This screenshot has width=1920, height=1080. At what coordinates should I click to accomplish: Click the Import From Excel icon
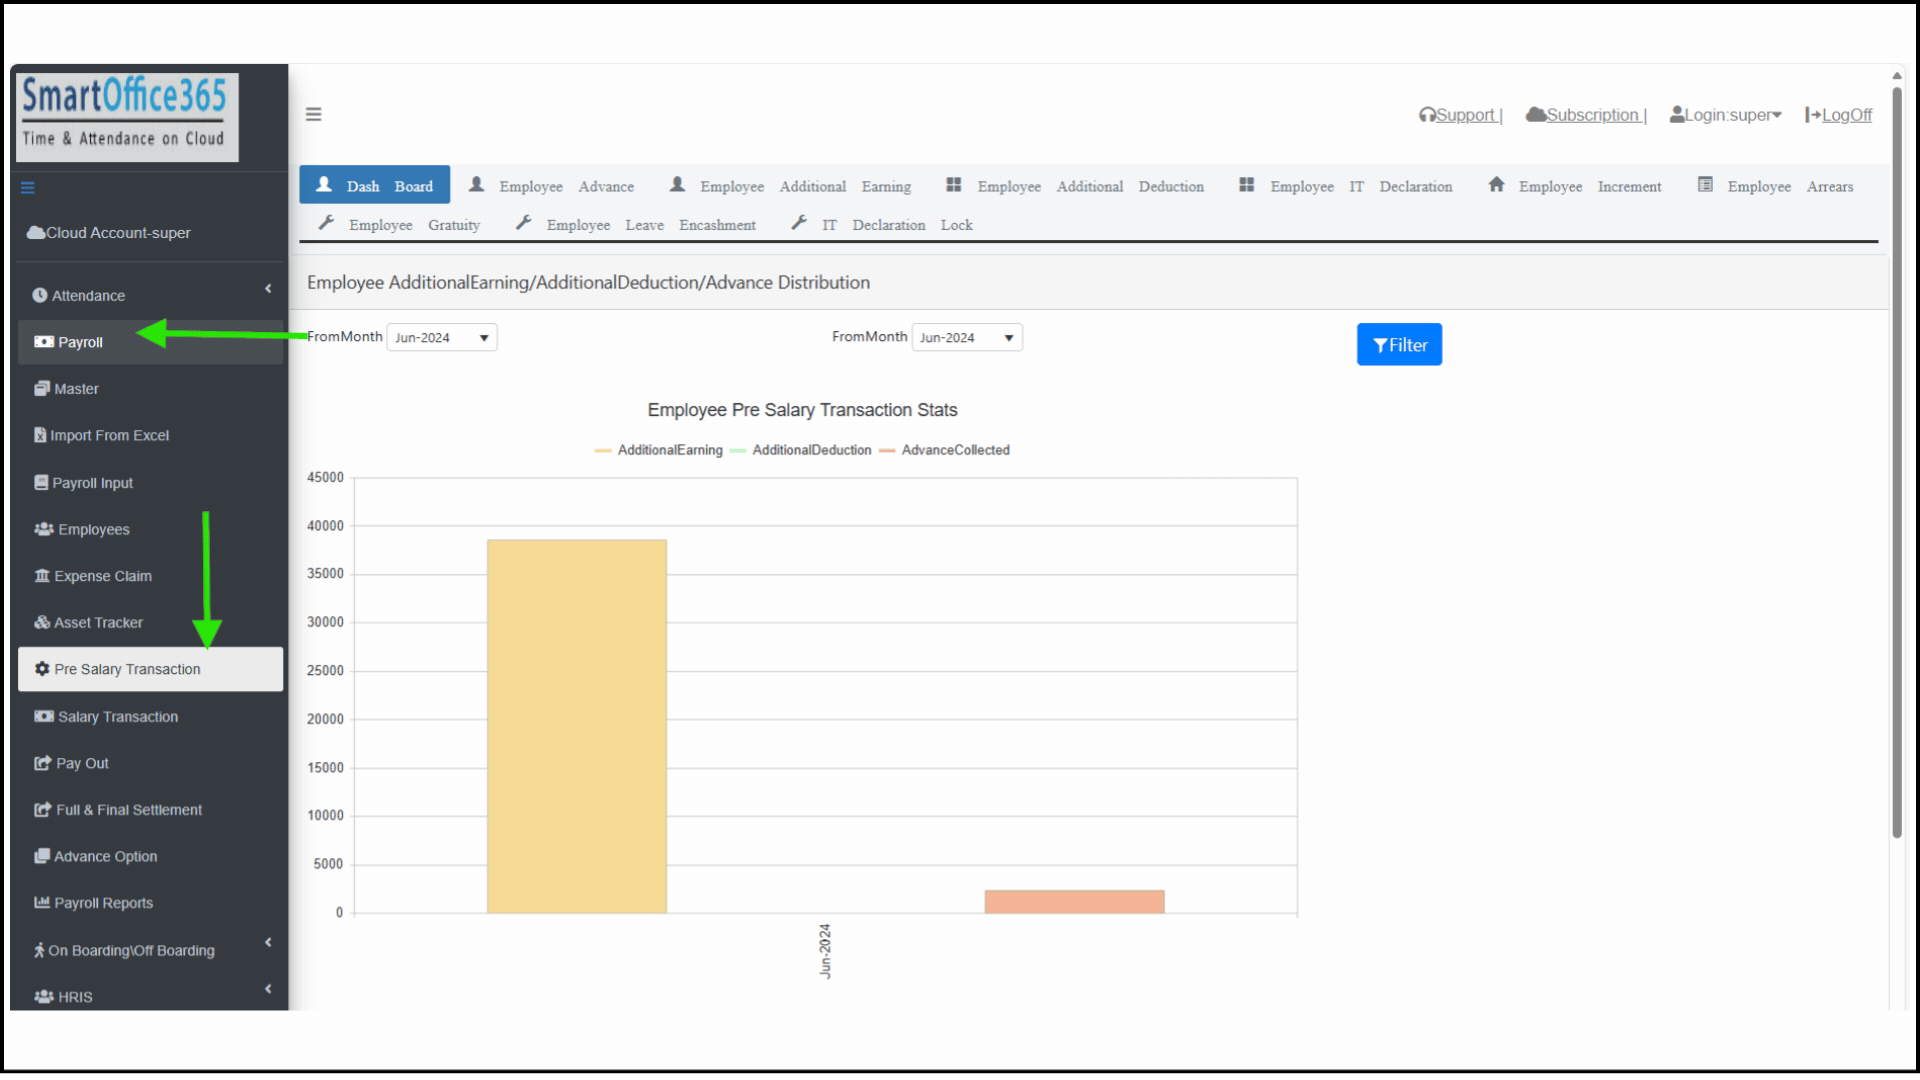[40, 435]
